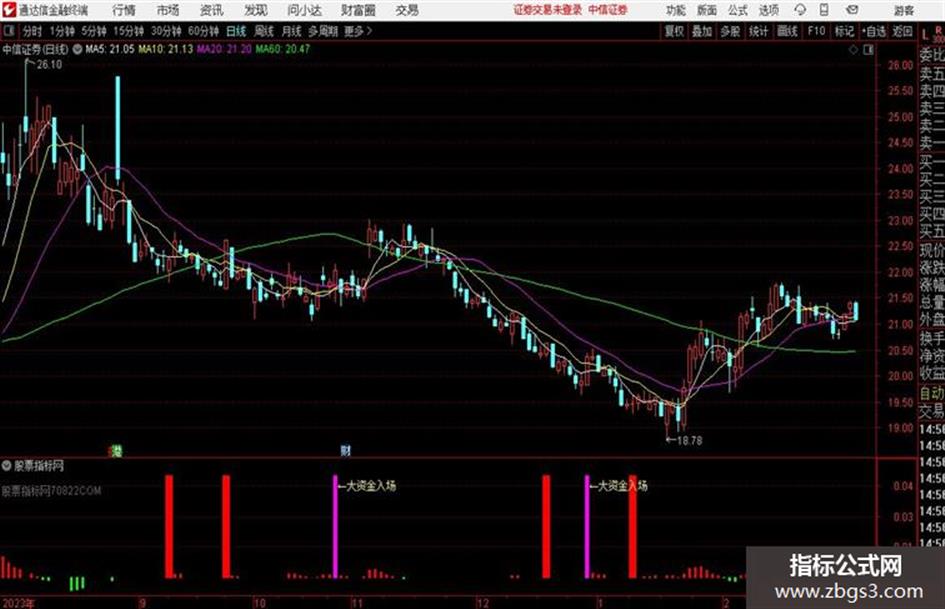Switch to the 周线 weekly tab
The image size is (945, 609).
click(x=264, y=31)
